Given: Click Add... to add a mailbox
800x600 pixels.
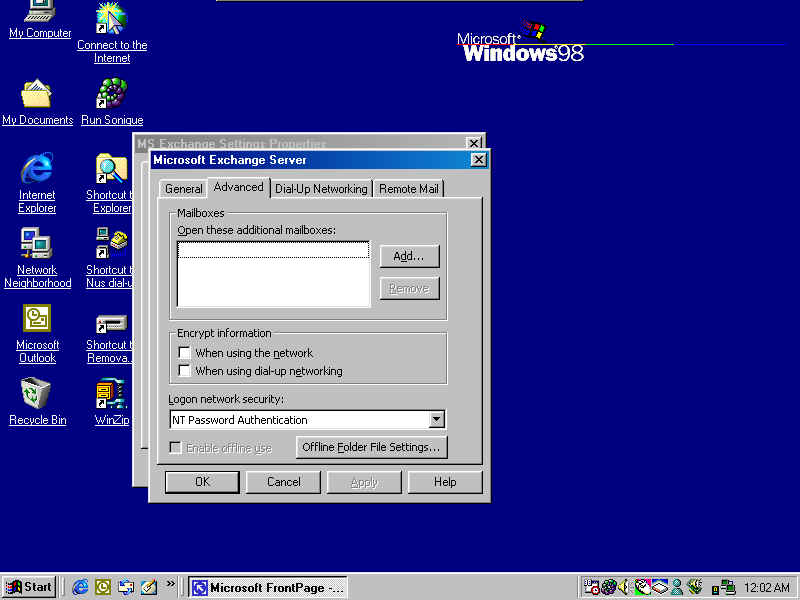Looking at the screenshot, I should (409, 256).
